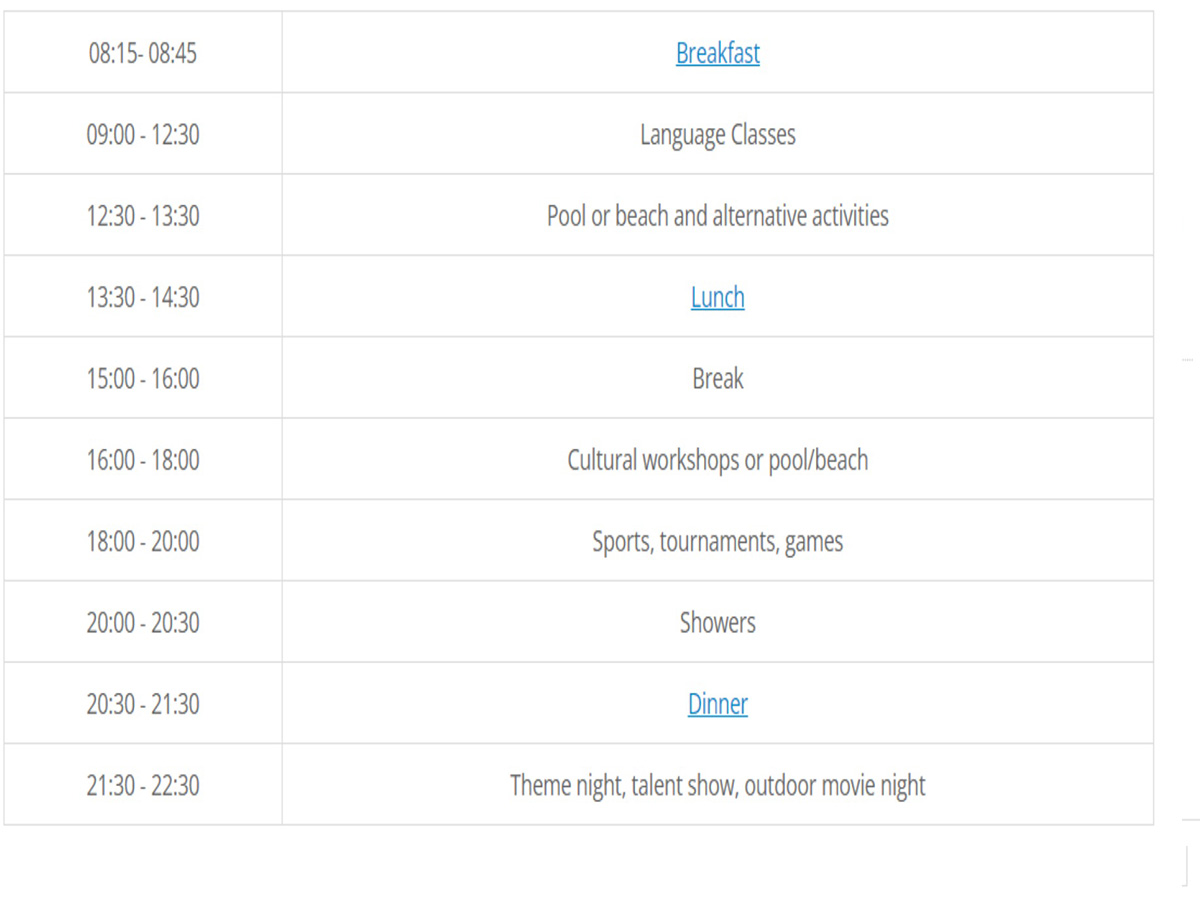Select the 12:30 - 13:30 time slot
The image size is (1200, 900).
[x=143, y=216]
